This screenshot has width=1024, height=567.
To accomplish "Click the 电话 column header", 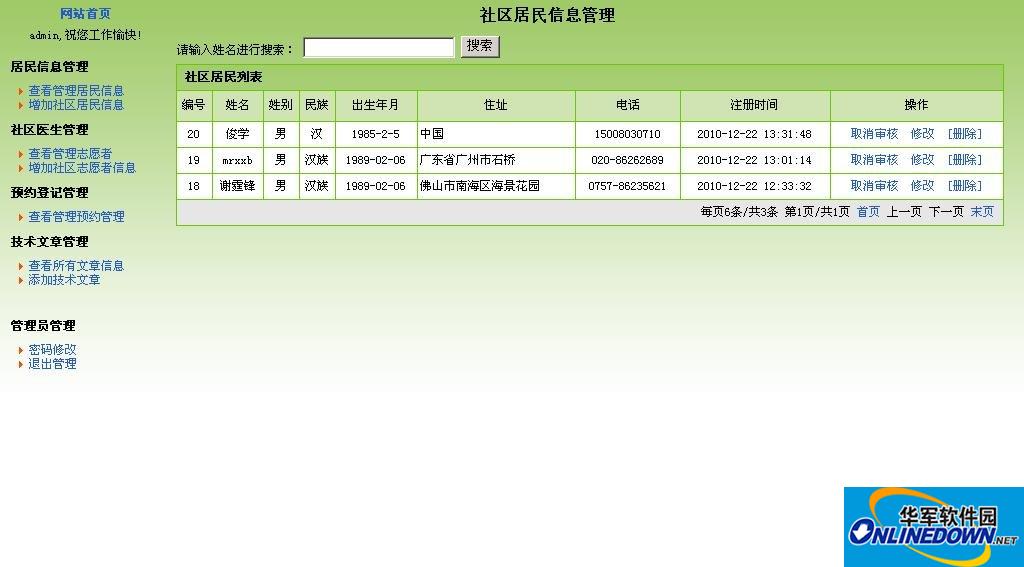I will coord(628,105).
